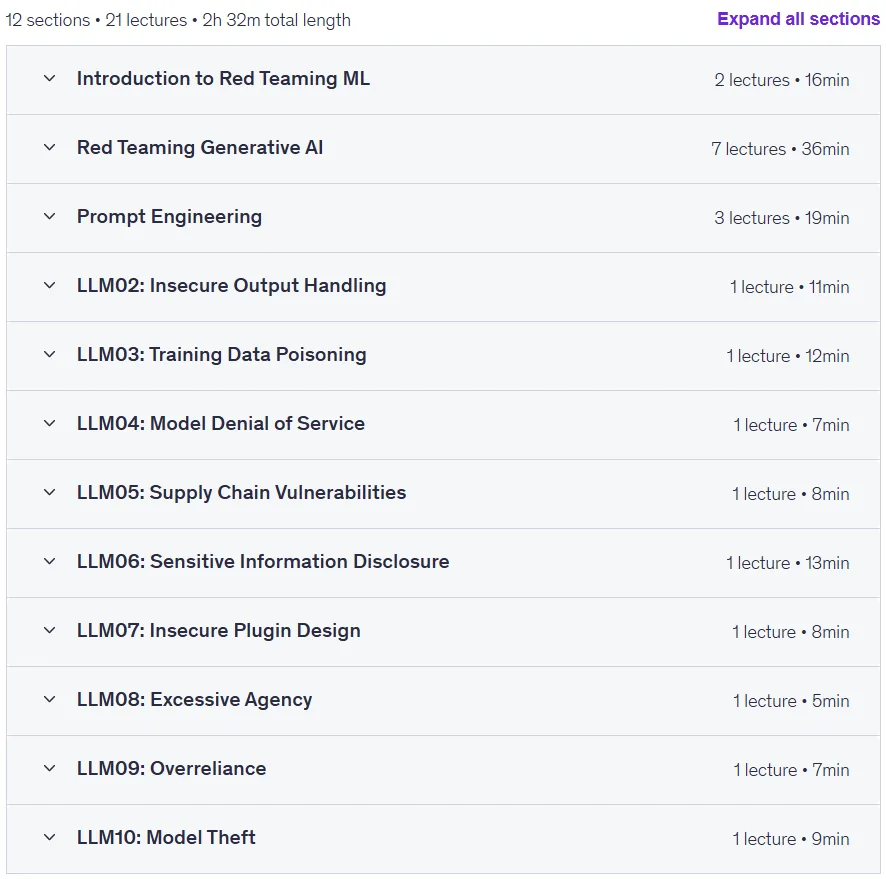Expand arrow for LLM03: Training Data Poisoning
This screenshot has width=886, height=879.
(x=50, y=354)
